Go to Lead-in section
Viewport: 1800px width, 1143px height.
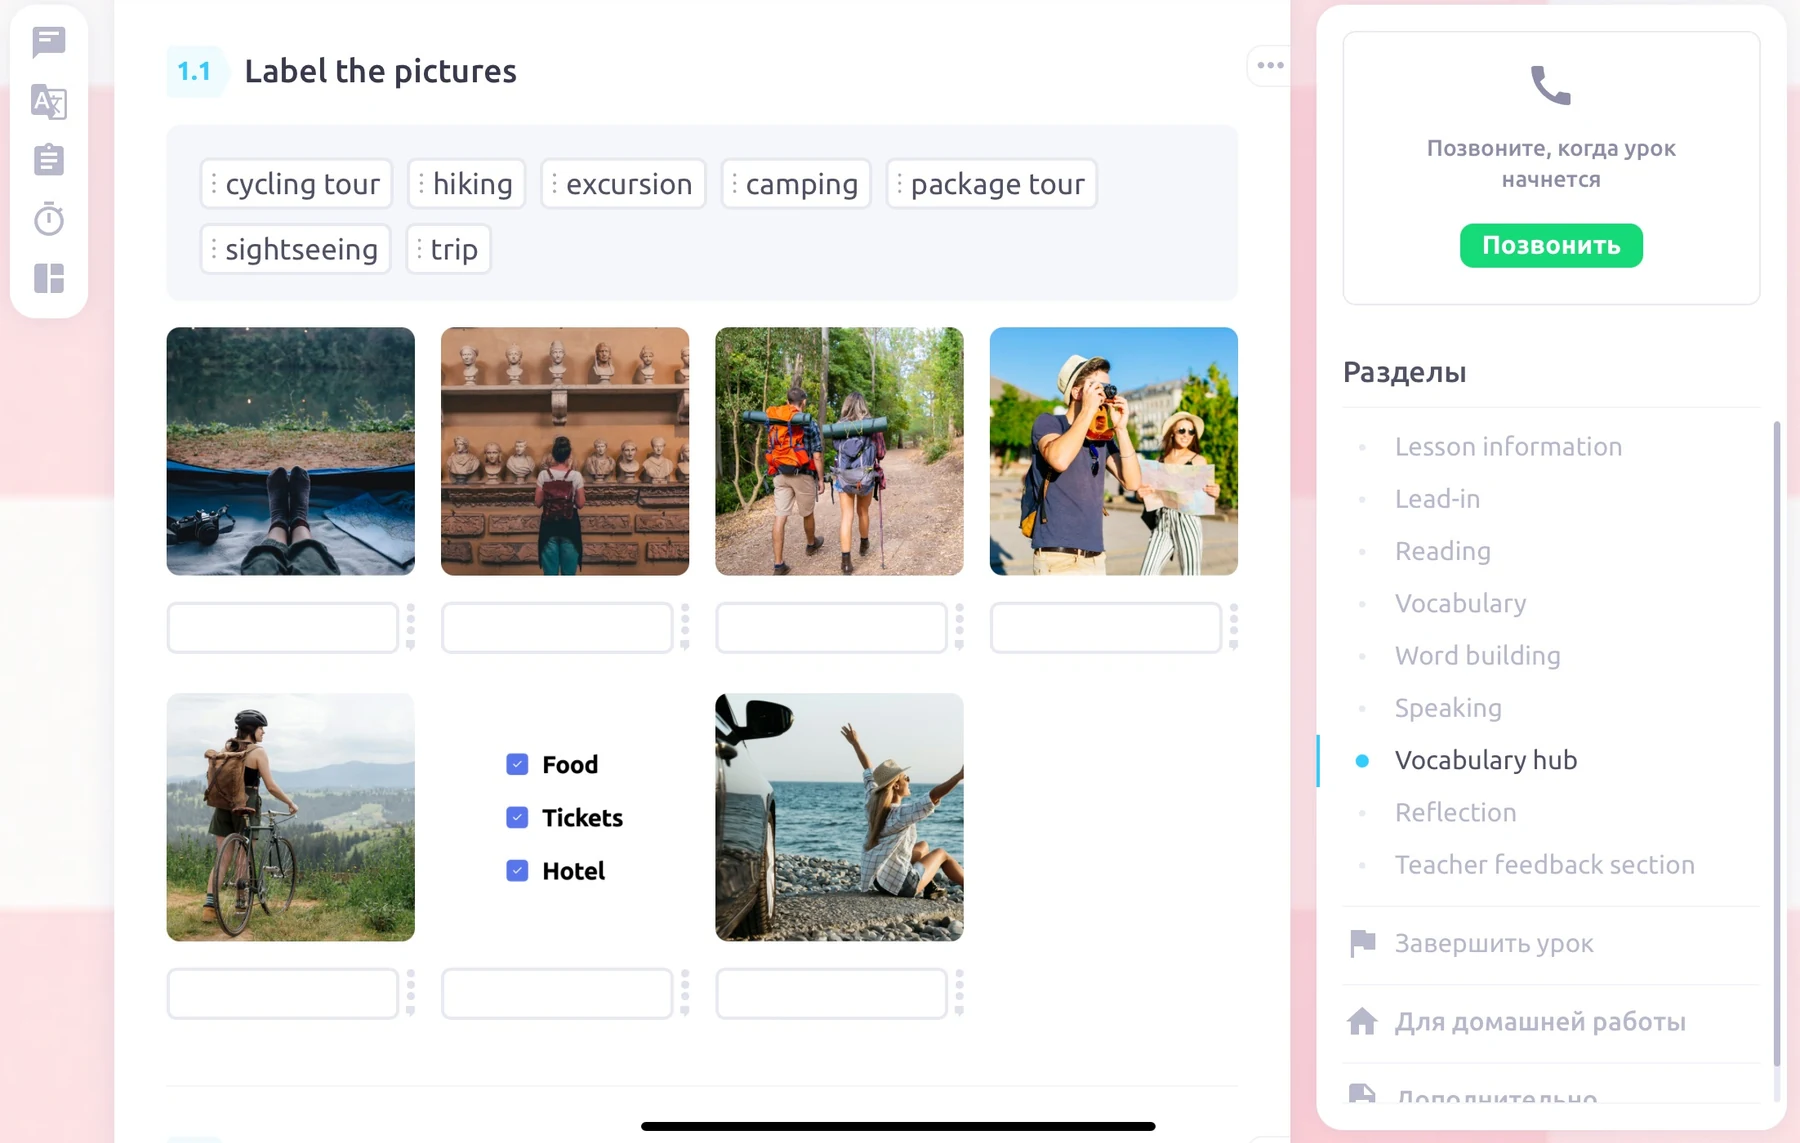(1437, 499)
